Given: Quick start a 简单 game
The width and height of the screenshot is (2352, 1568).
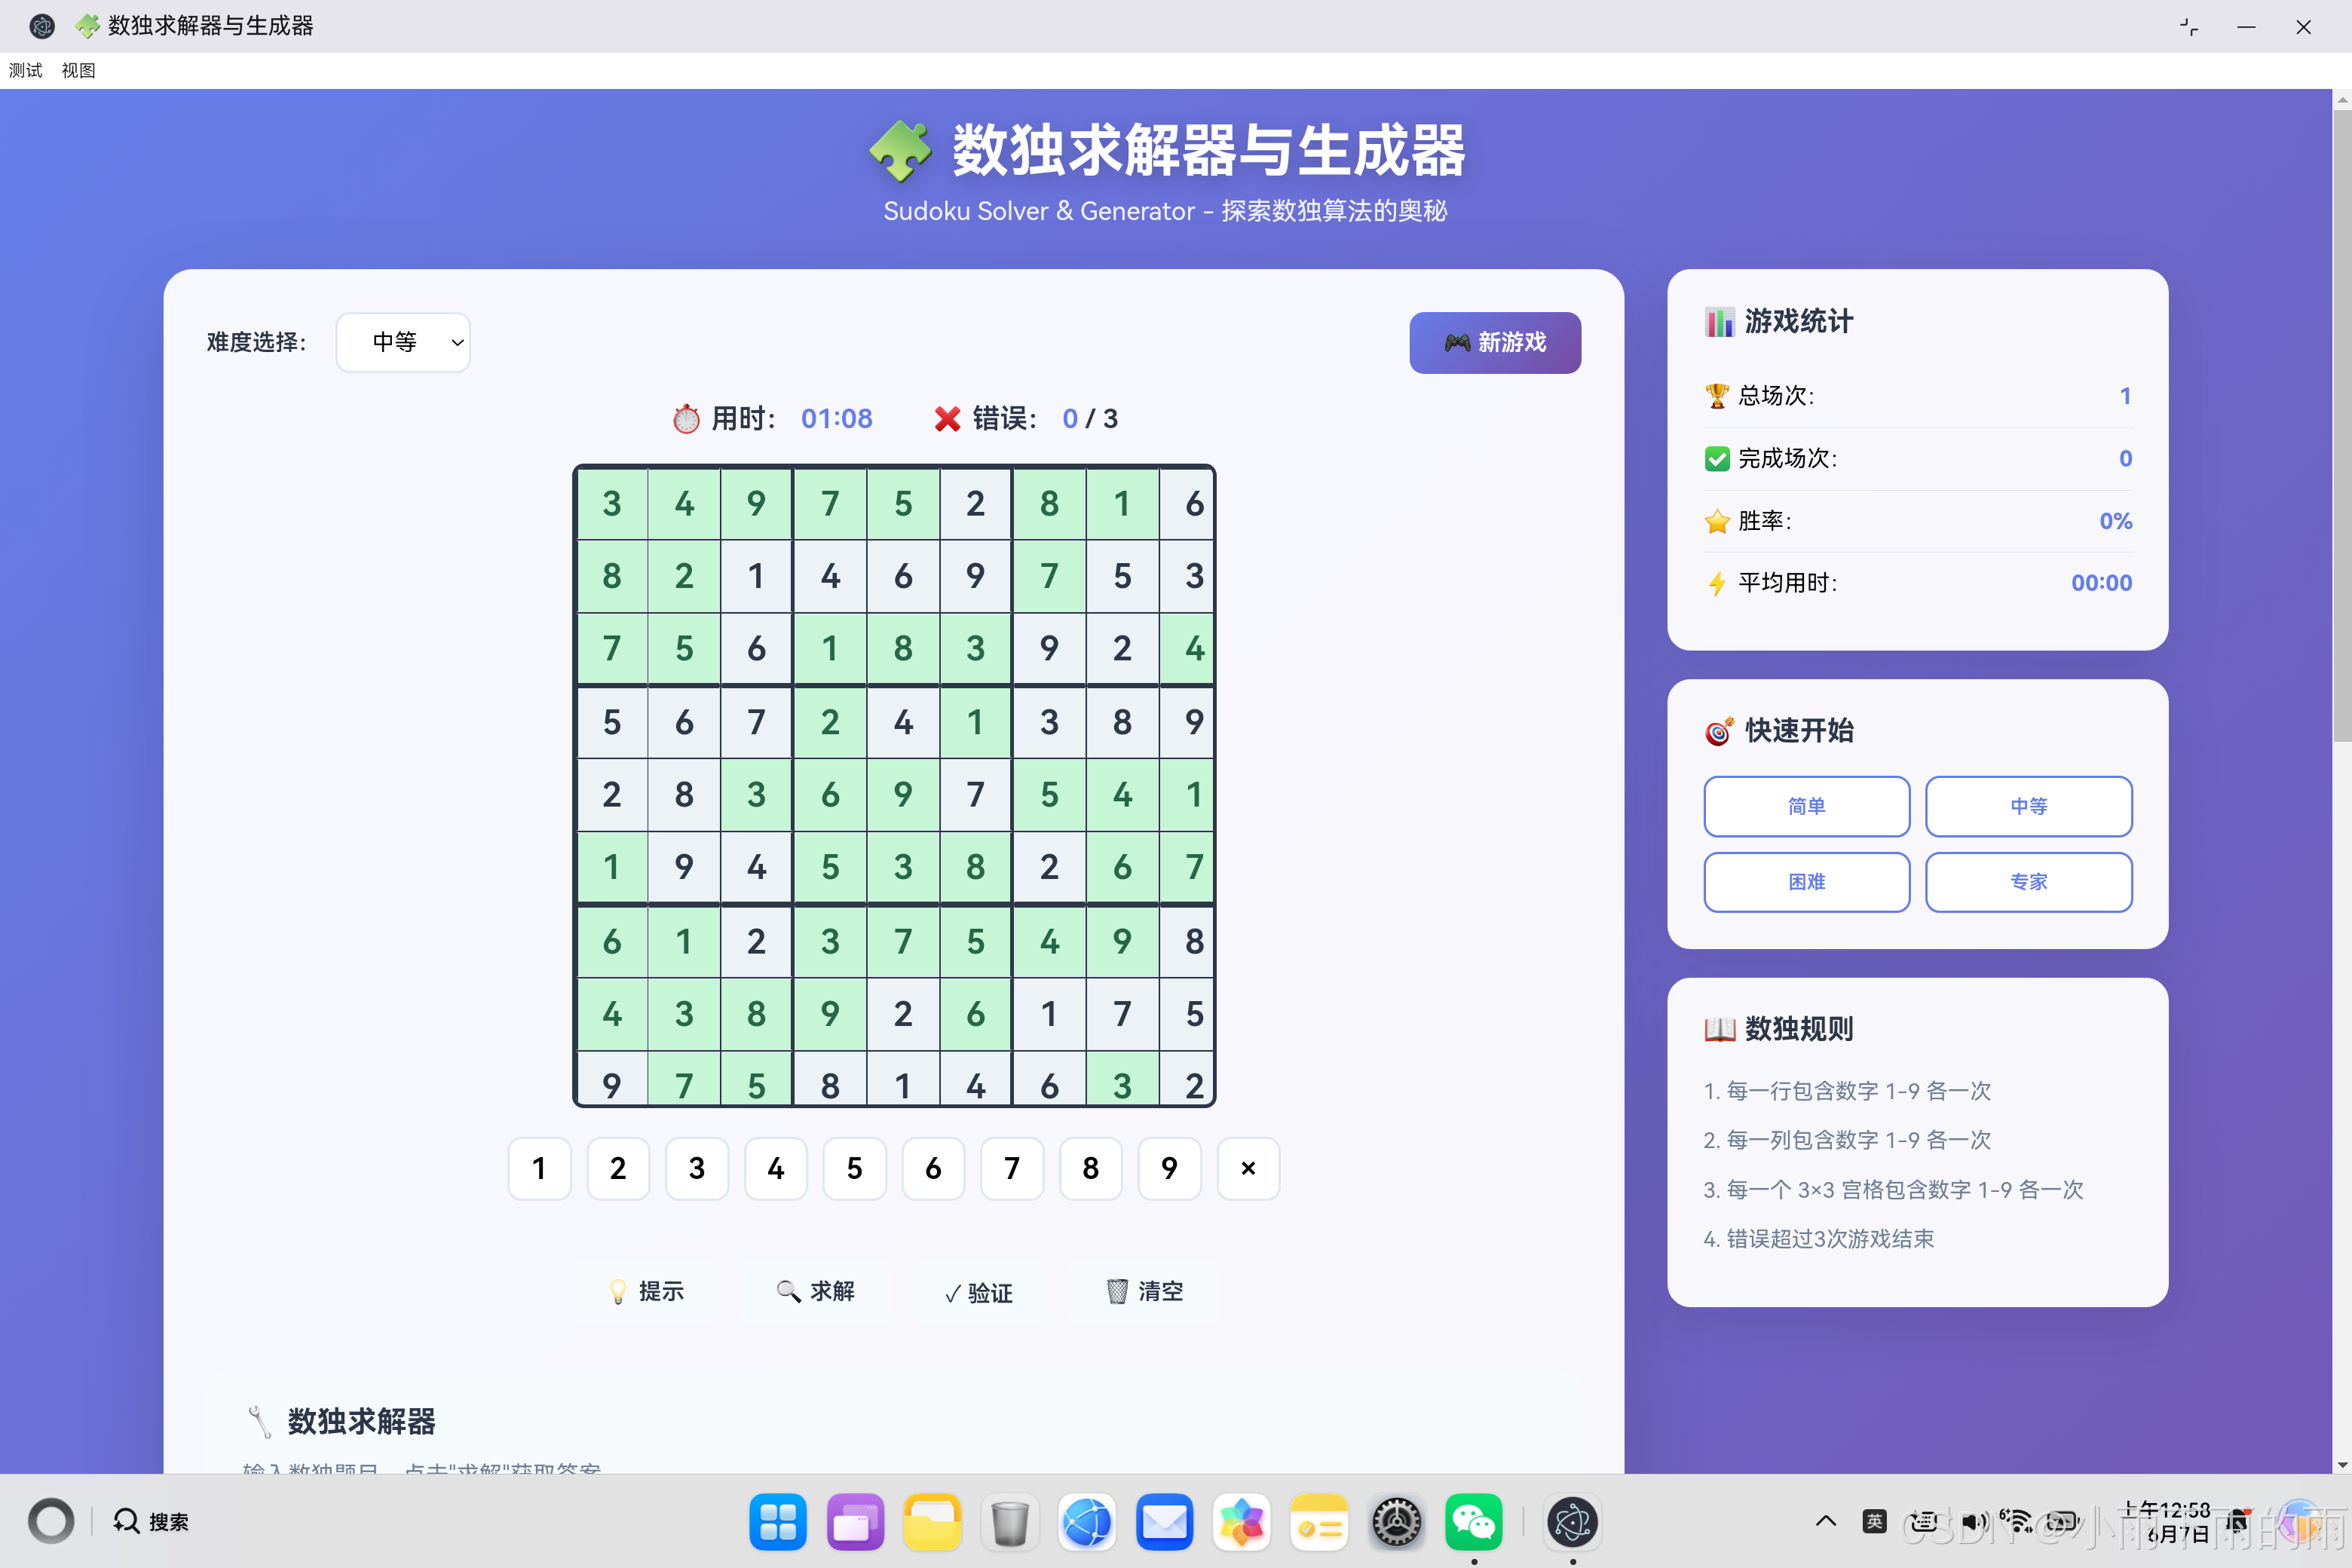Looking at the screenshot, I should click(1806, 806).
